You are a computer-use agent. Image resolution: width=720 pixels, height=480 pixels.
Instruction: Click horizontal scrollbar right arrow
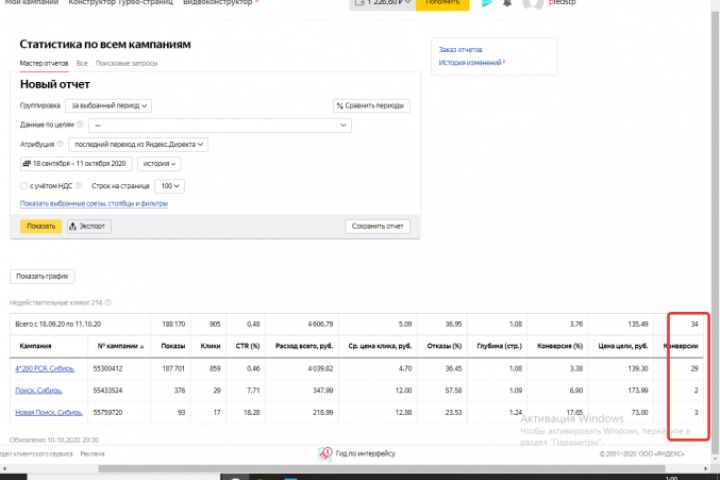click(x=706, y=469)
